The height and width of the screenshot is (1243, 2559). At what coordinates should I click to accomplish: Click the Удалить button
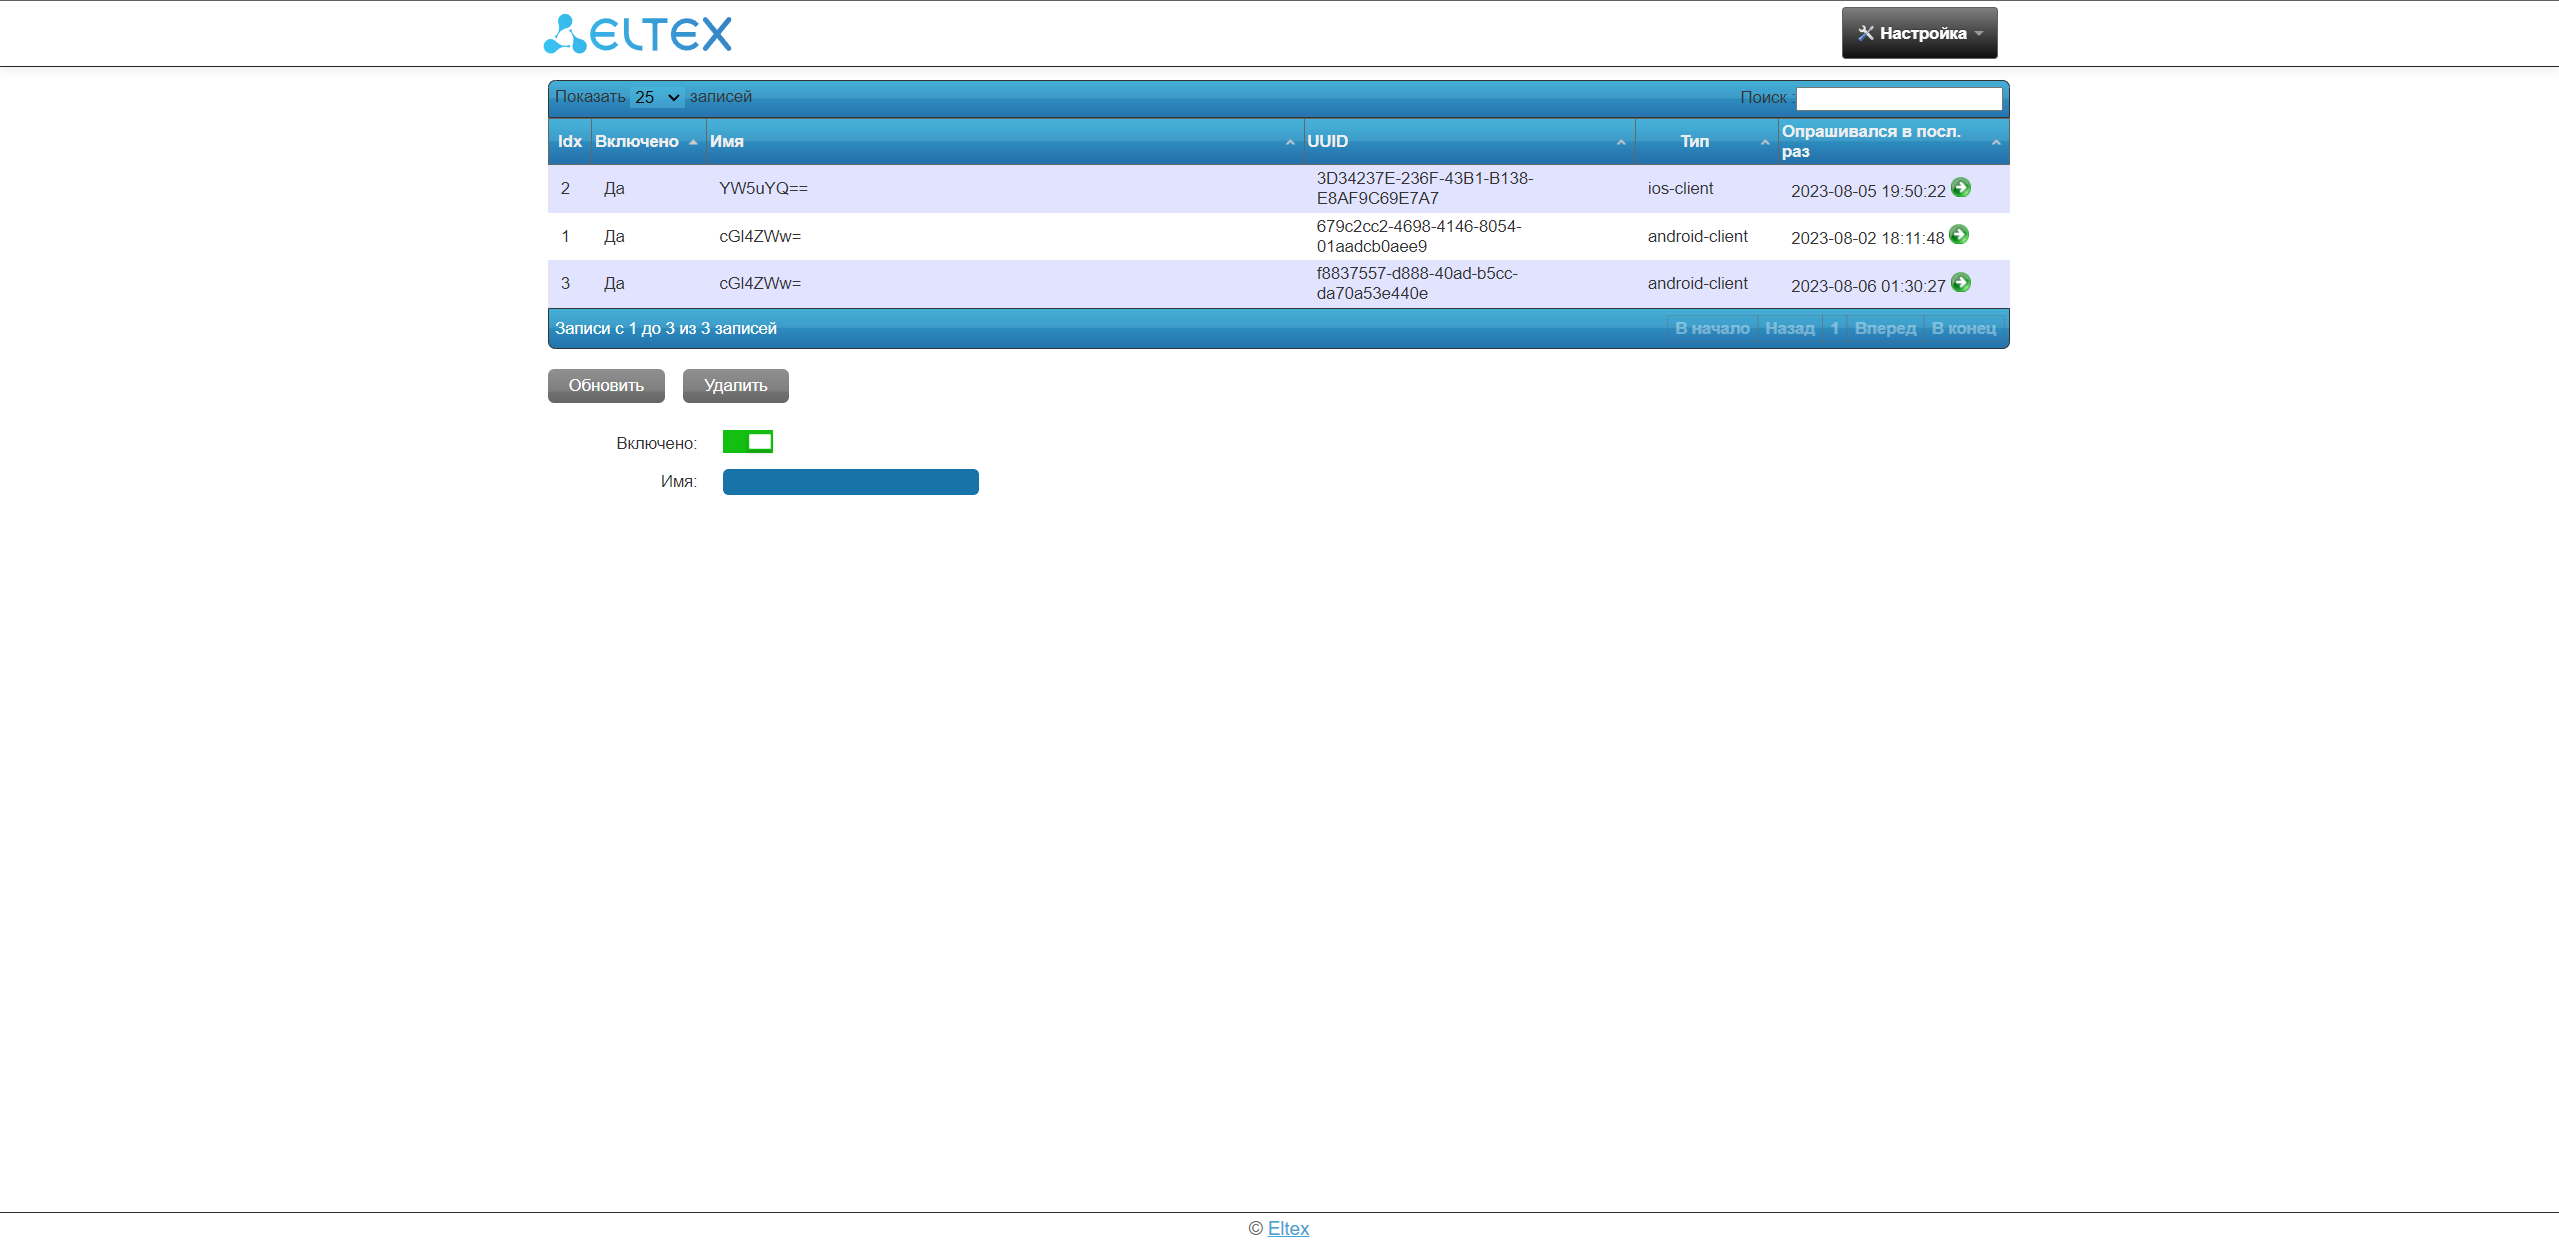tap(735, 385)
